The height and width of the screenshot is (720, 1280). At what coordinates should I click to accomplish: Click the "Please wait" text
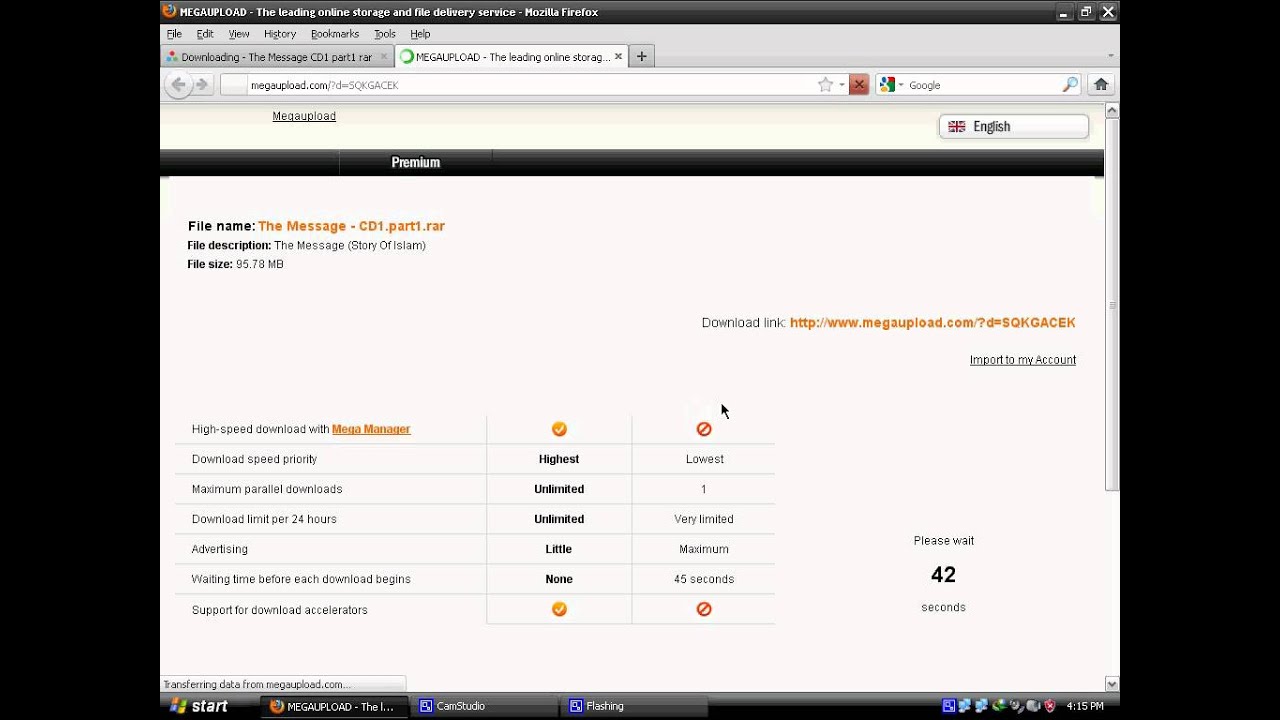click(x=944, y=541)
